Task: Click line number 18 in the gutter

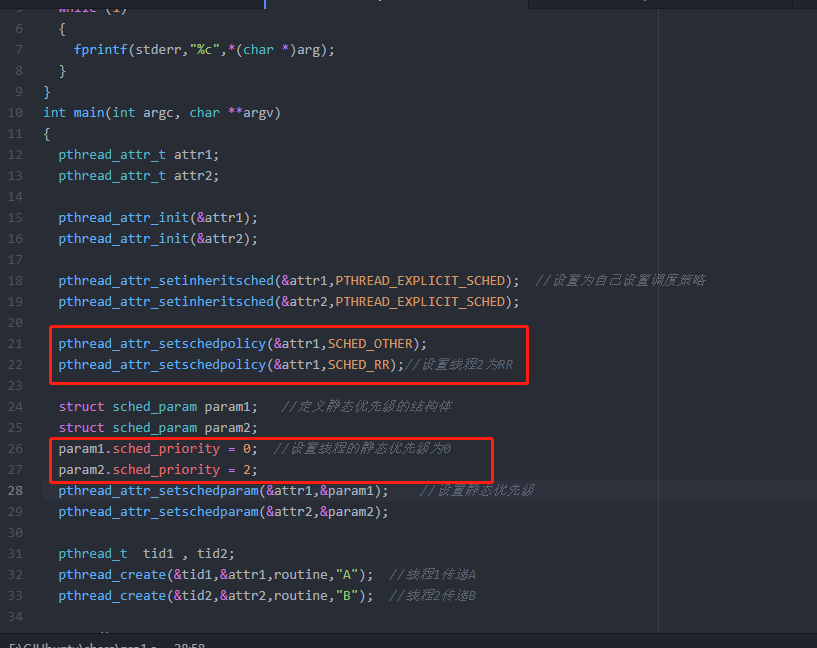Action: pos(16,281)
